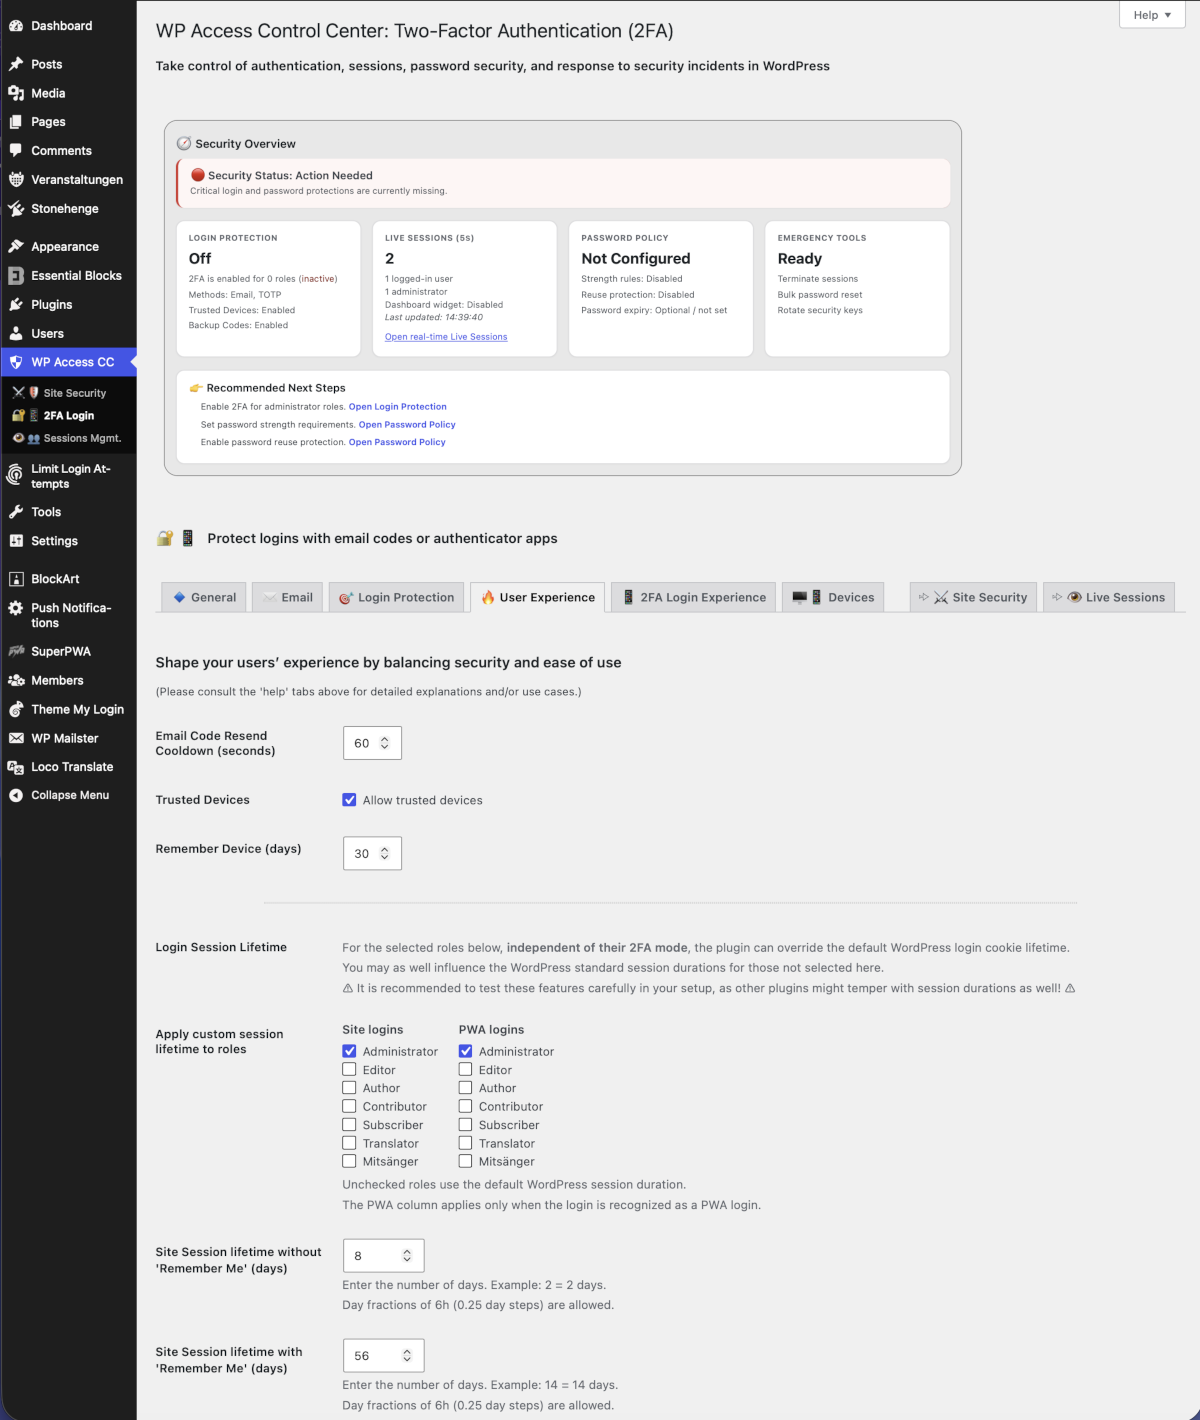This screenshot has width=1200, height=1420.
Task: Click the WP Mailster envelope icon
Action: tap(16, 739)
